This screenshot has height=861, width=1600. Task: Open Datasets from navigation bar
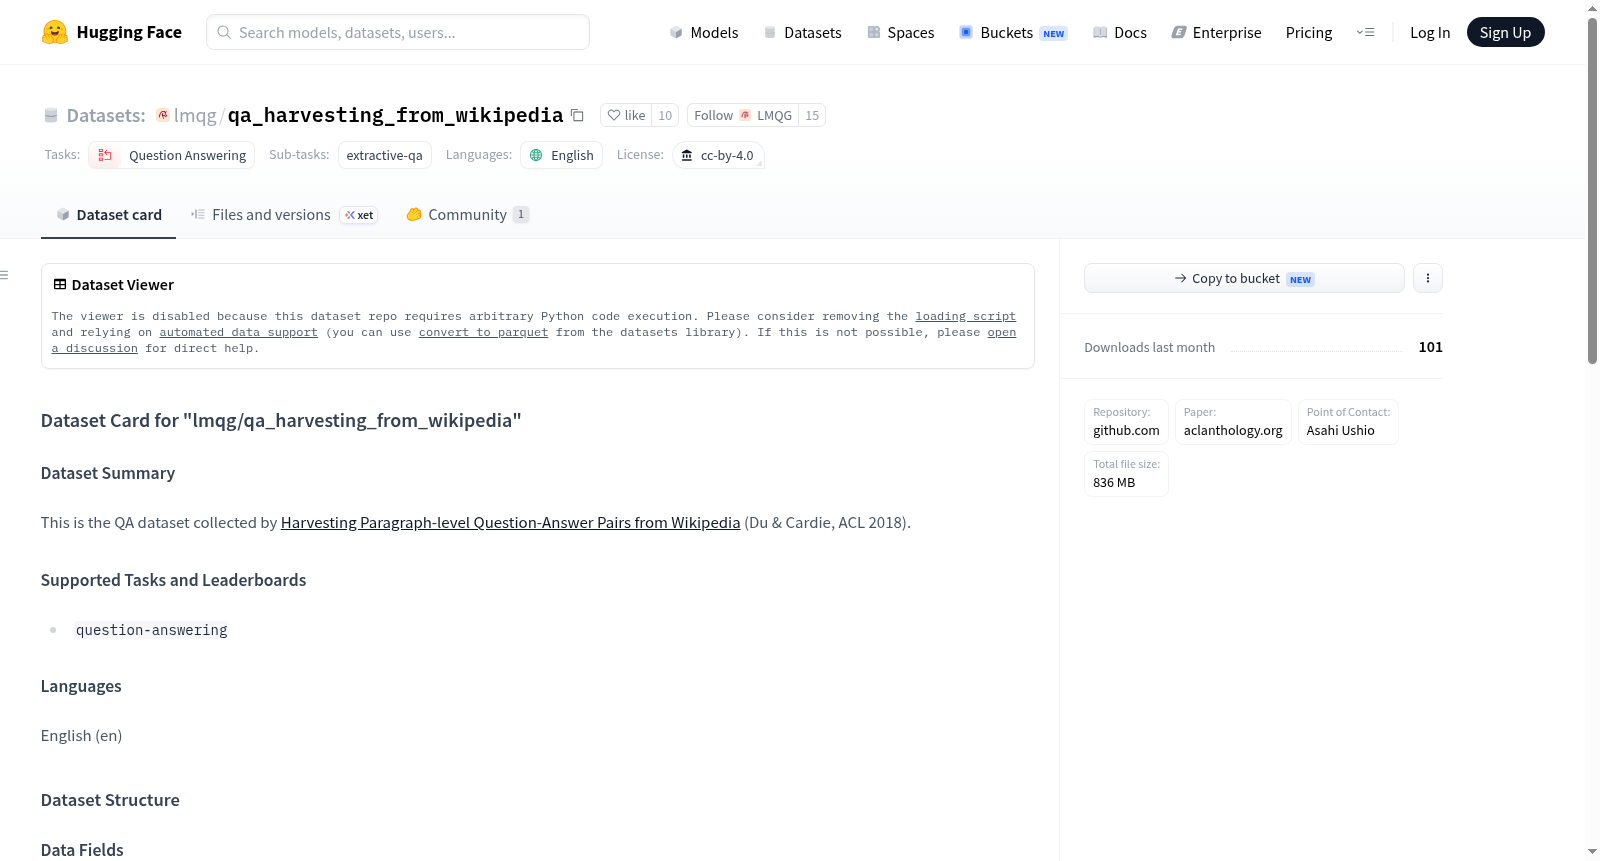pyautogui.click(x=802, y=32)
